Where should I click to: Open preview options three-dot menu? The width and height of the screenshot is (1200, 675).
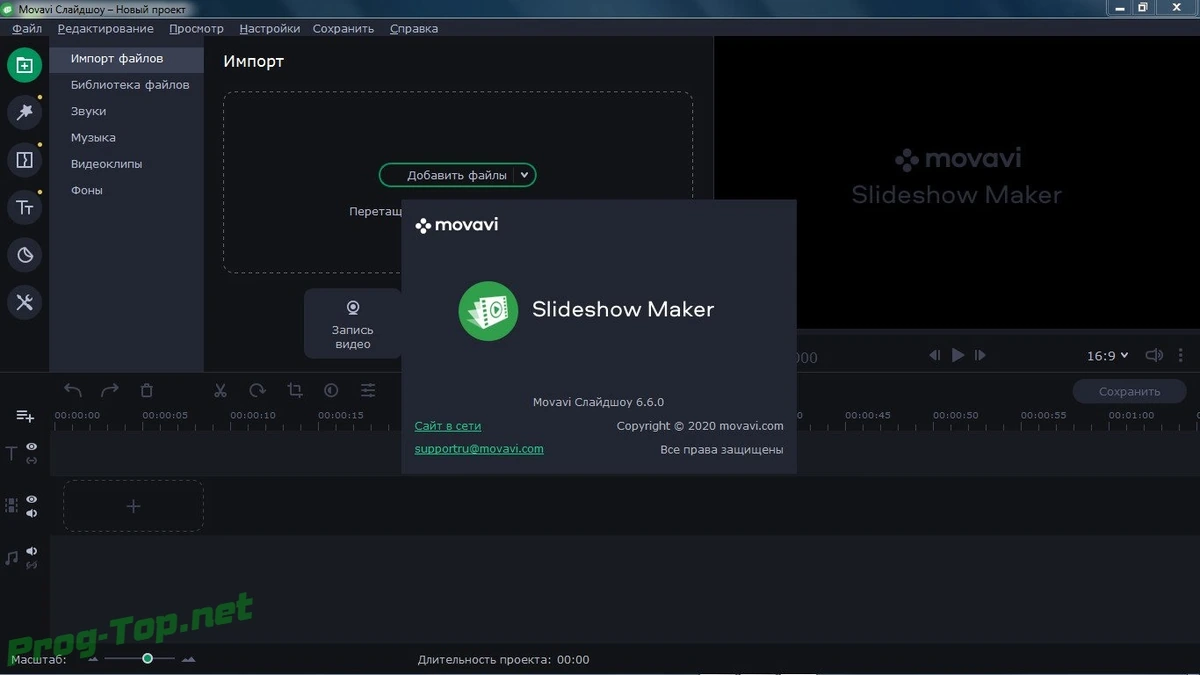pos(1181,355)
